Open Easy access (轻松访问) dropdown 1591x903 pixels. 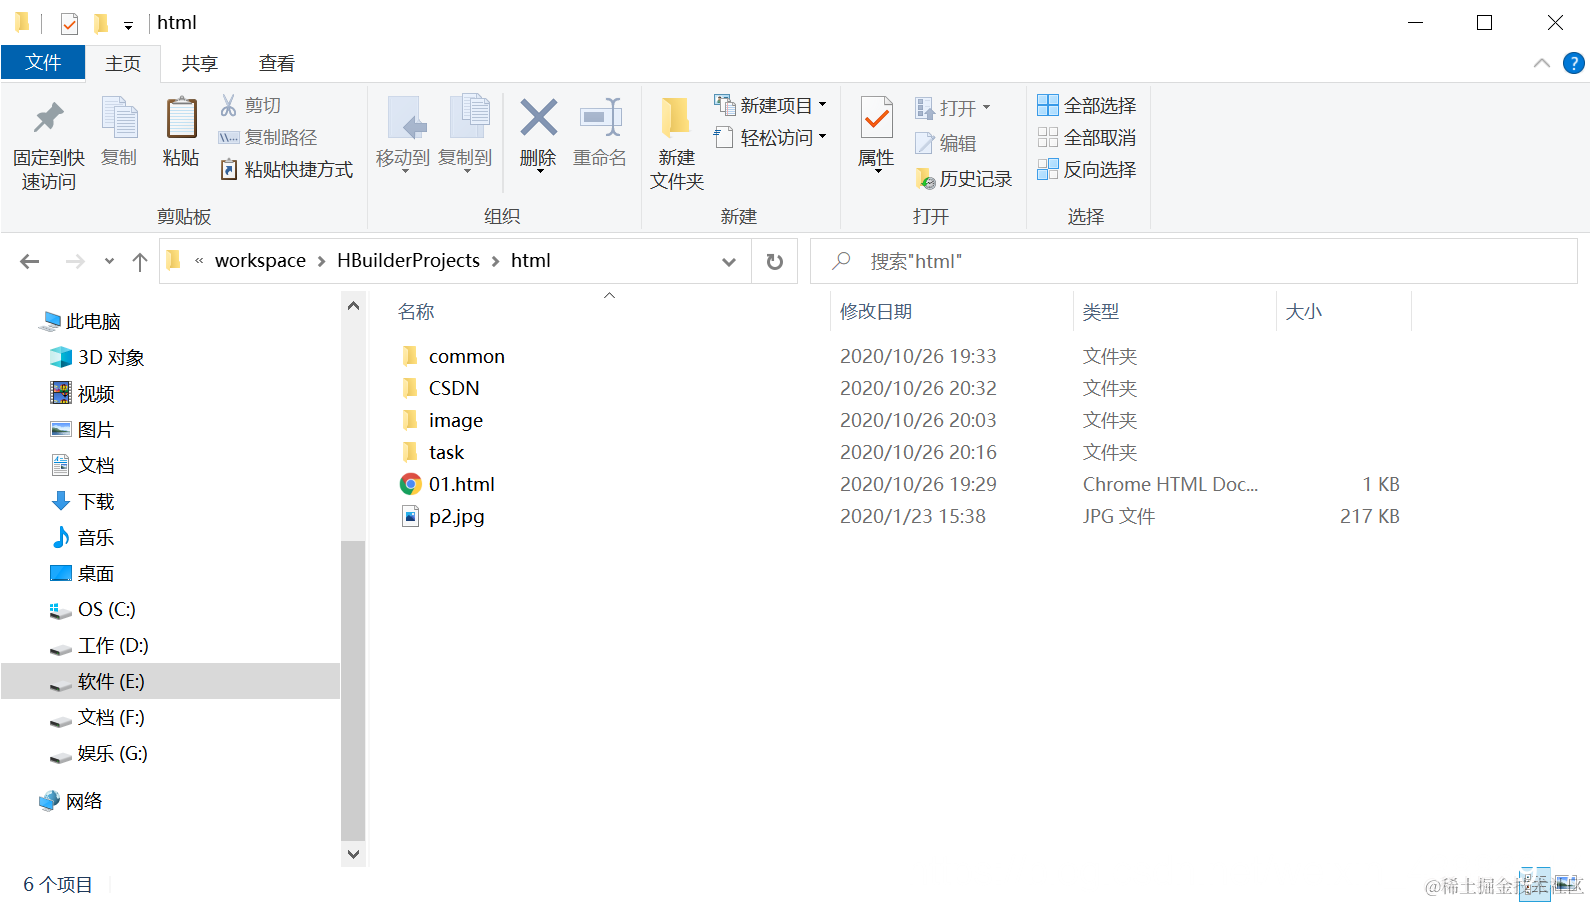pyautogui.click(x=770, y=137)
